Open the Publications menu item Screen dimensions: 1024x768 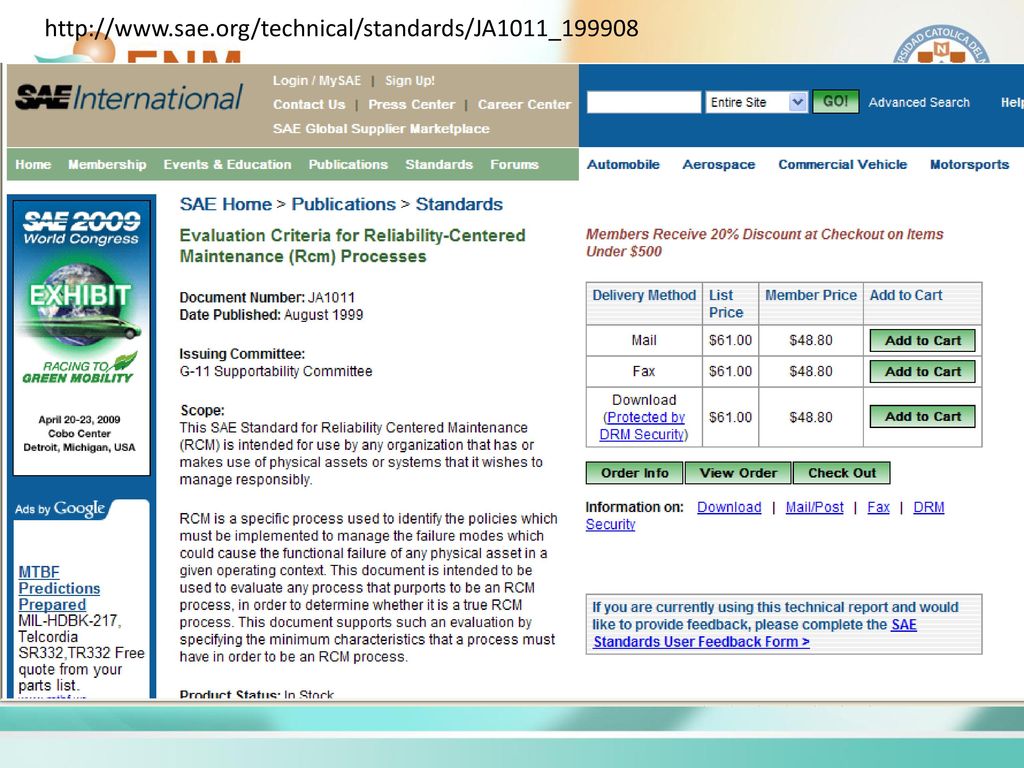pos(348,165)
